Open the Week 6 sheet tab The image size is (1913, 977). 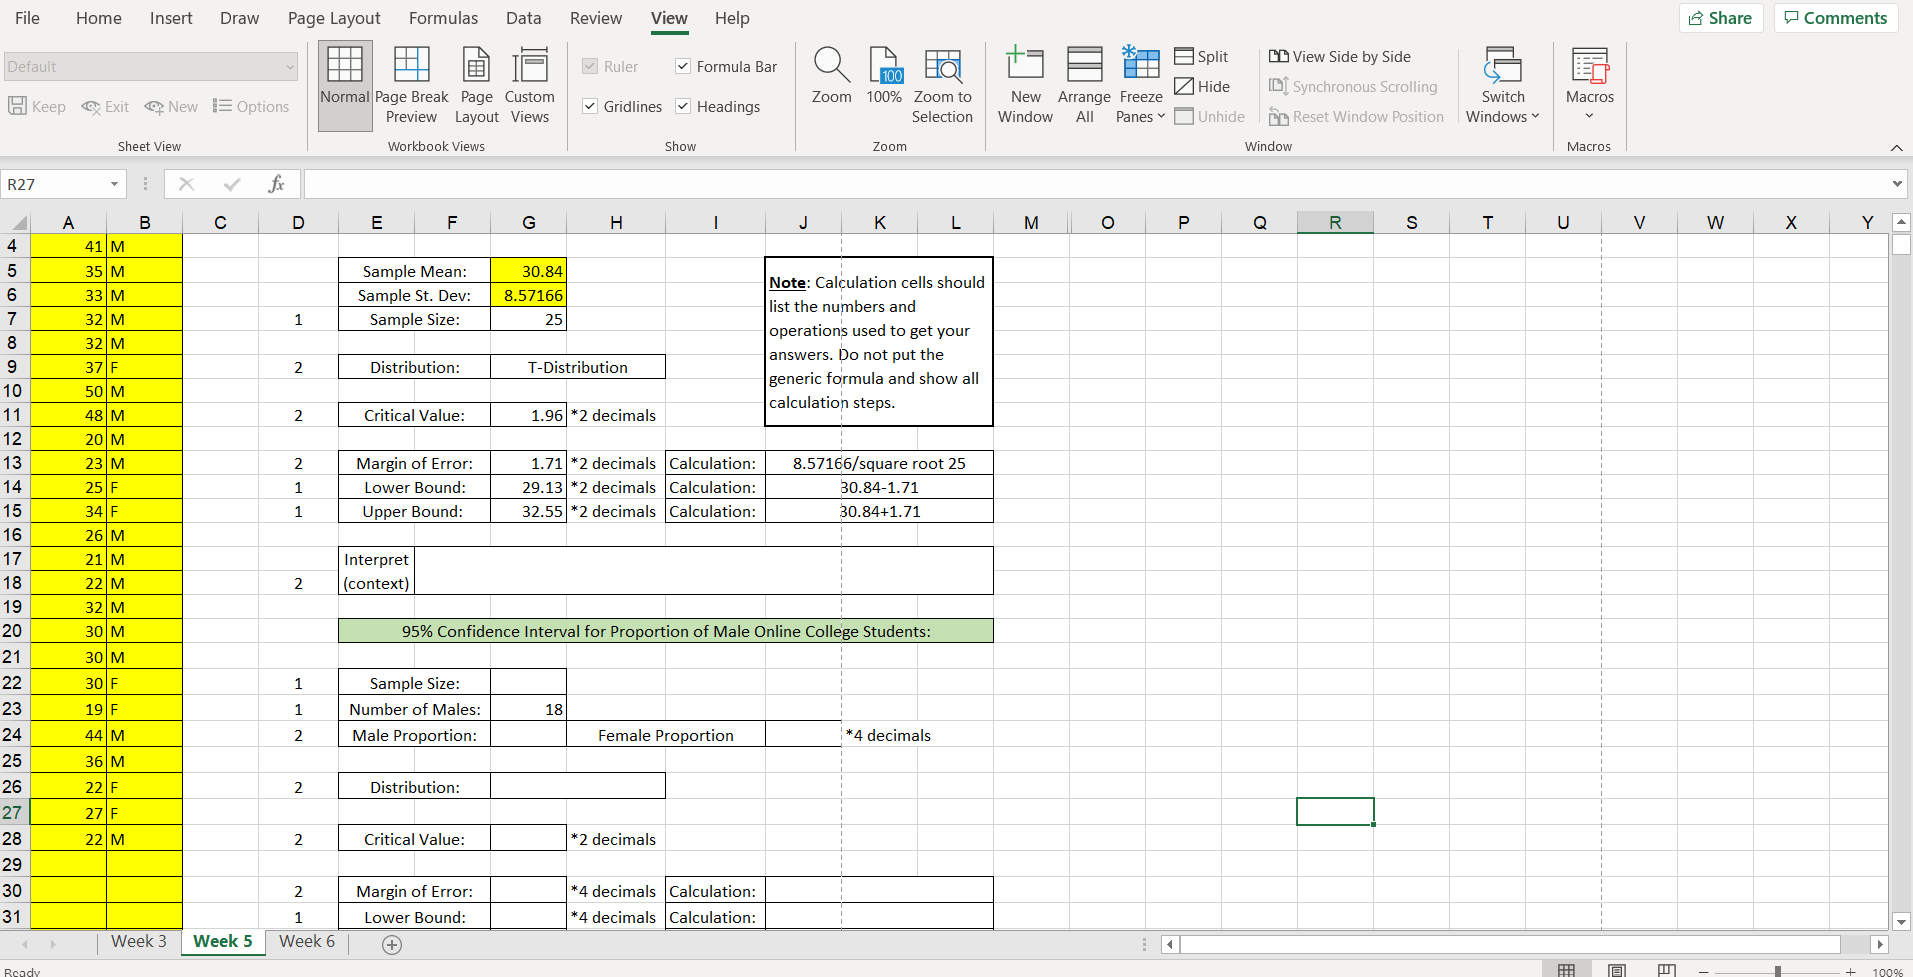click(305, 941)
